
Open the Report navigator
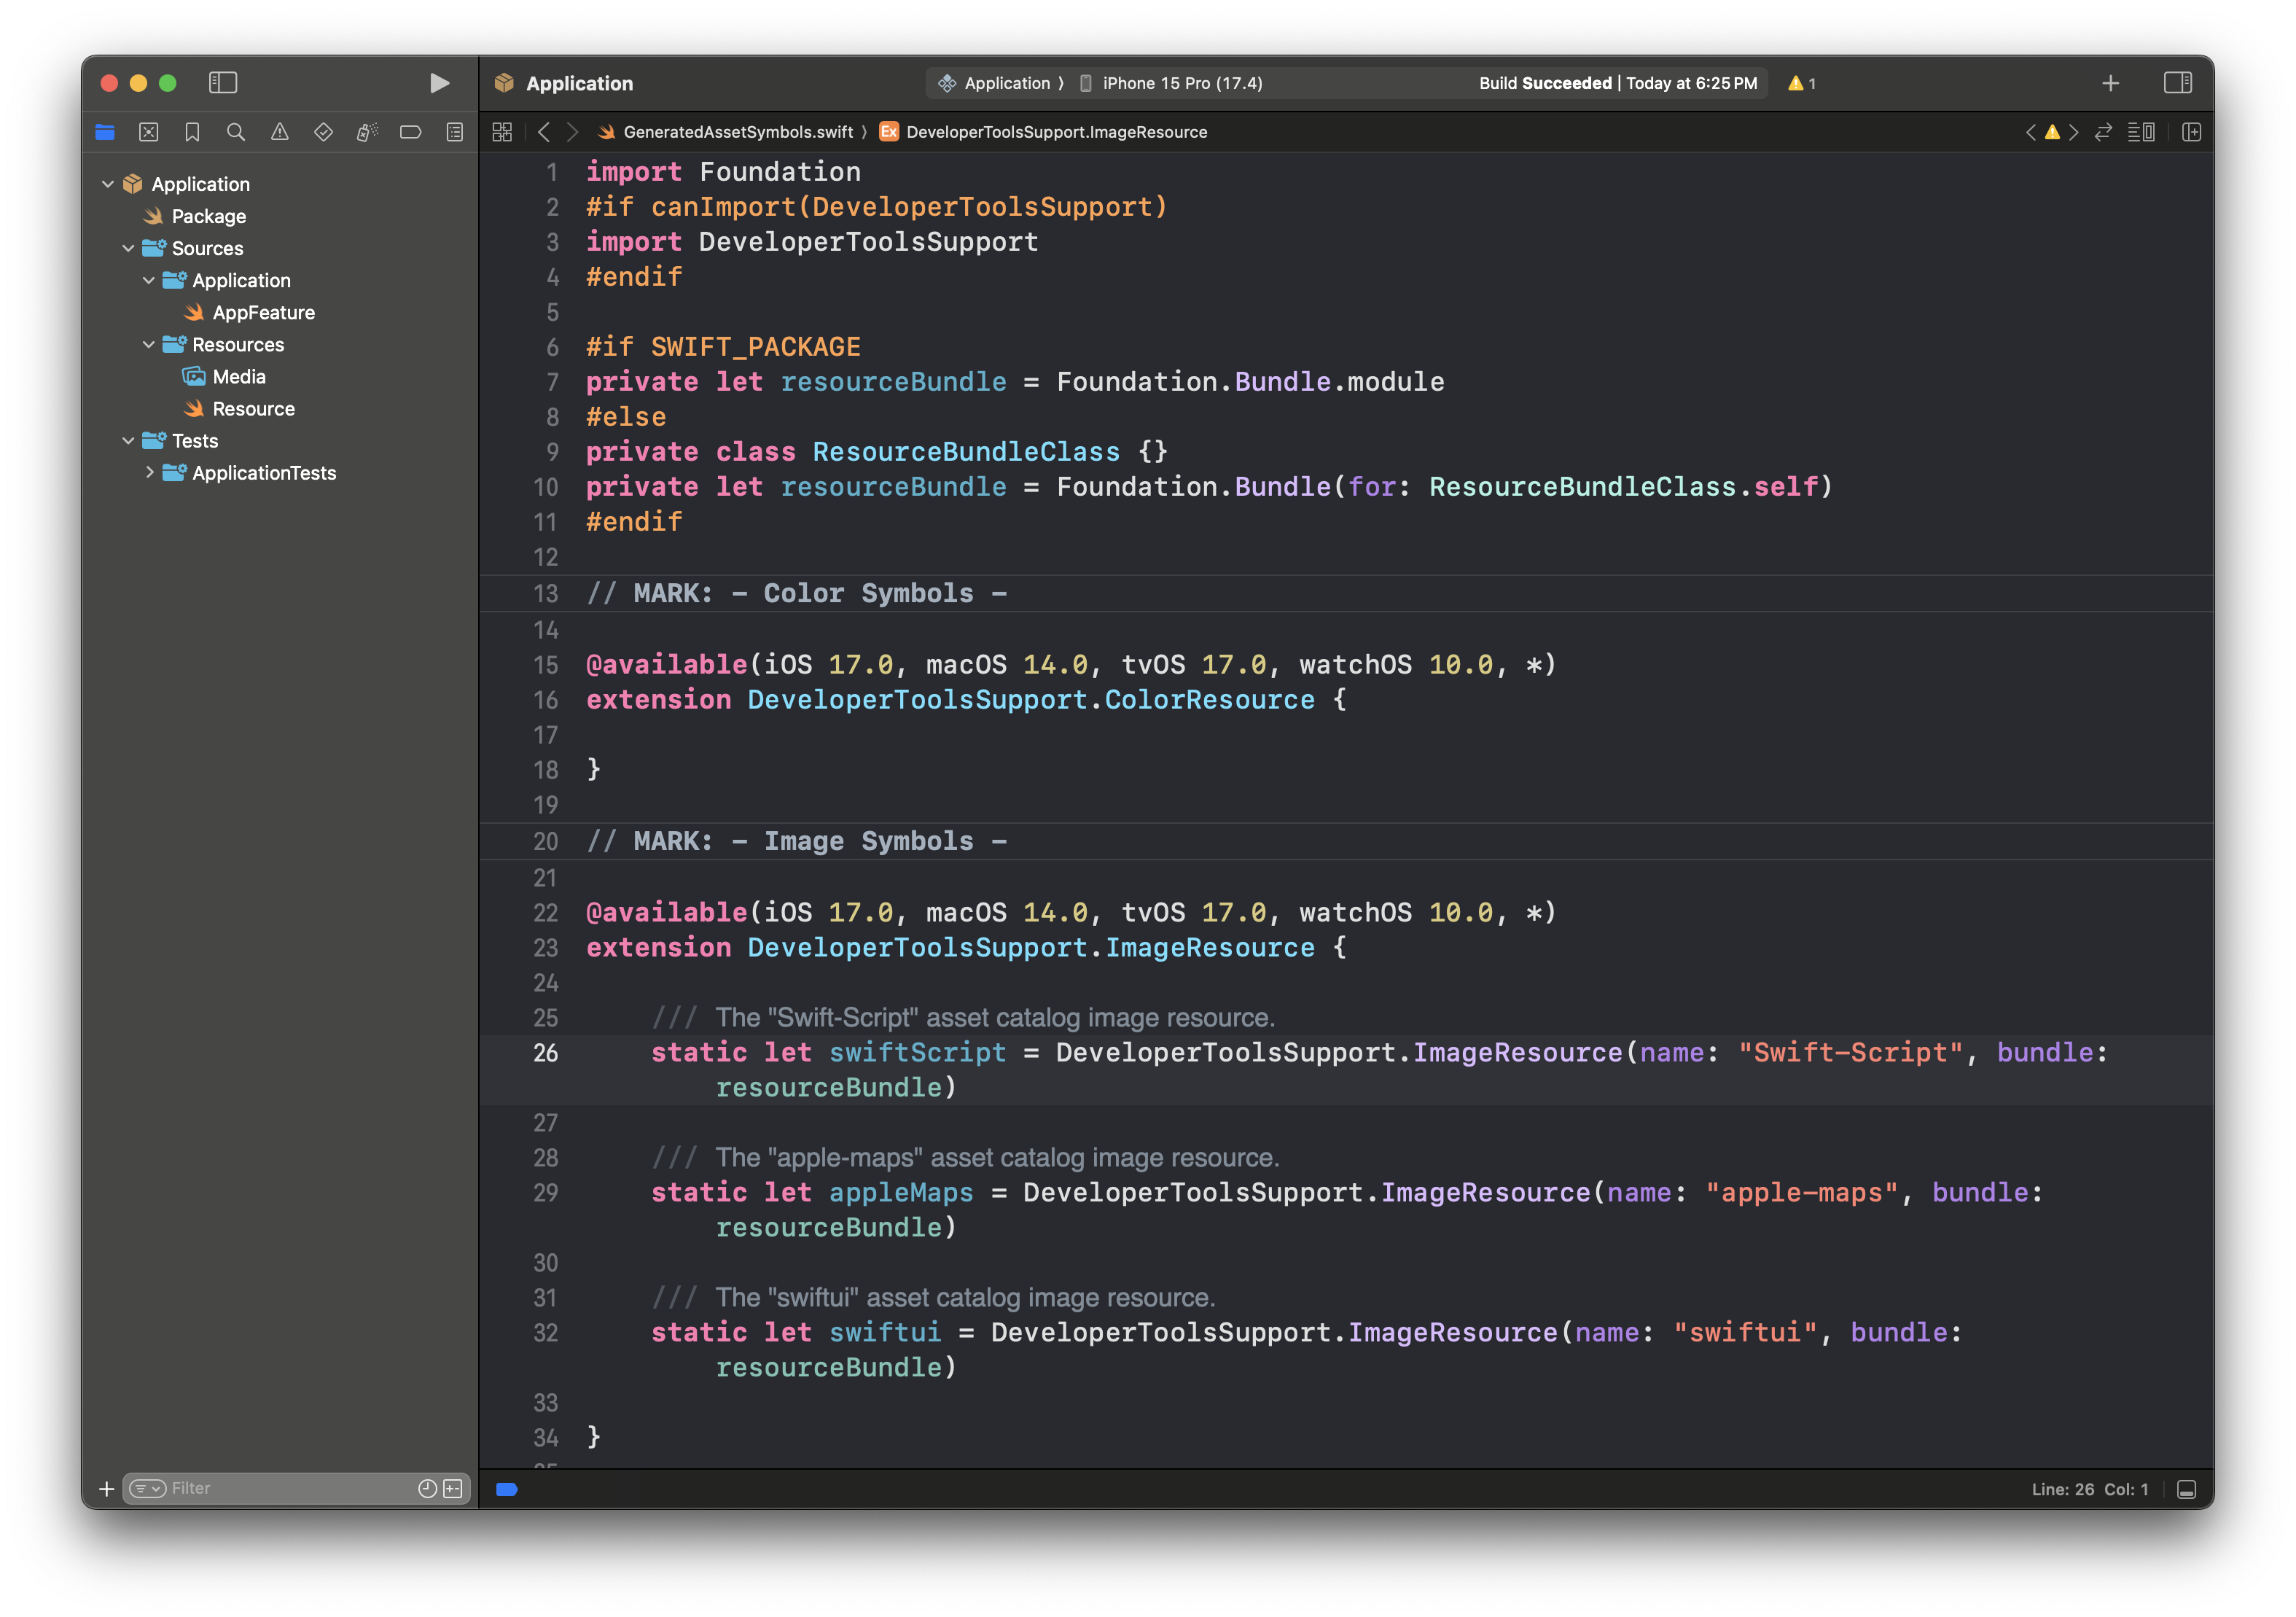coord(455,132)
